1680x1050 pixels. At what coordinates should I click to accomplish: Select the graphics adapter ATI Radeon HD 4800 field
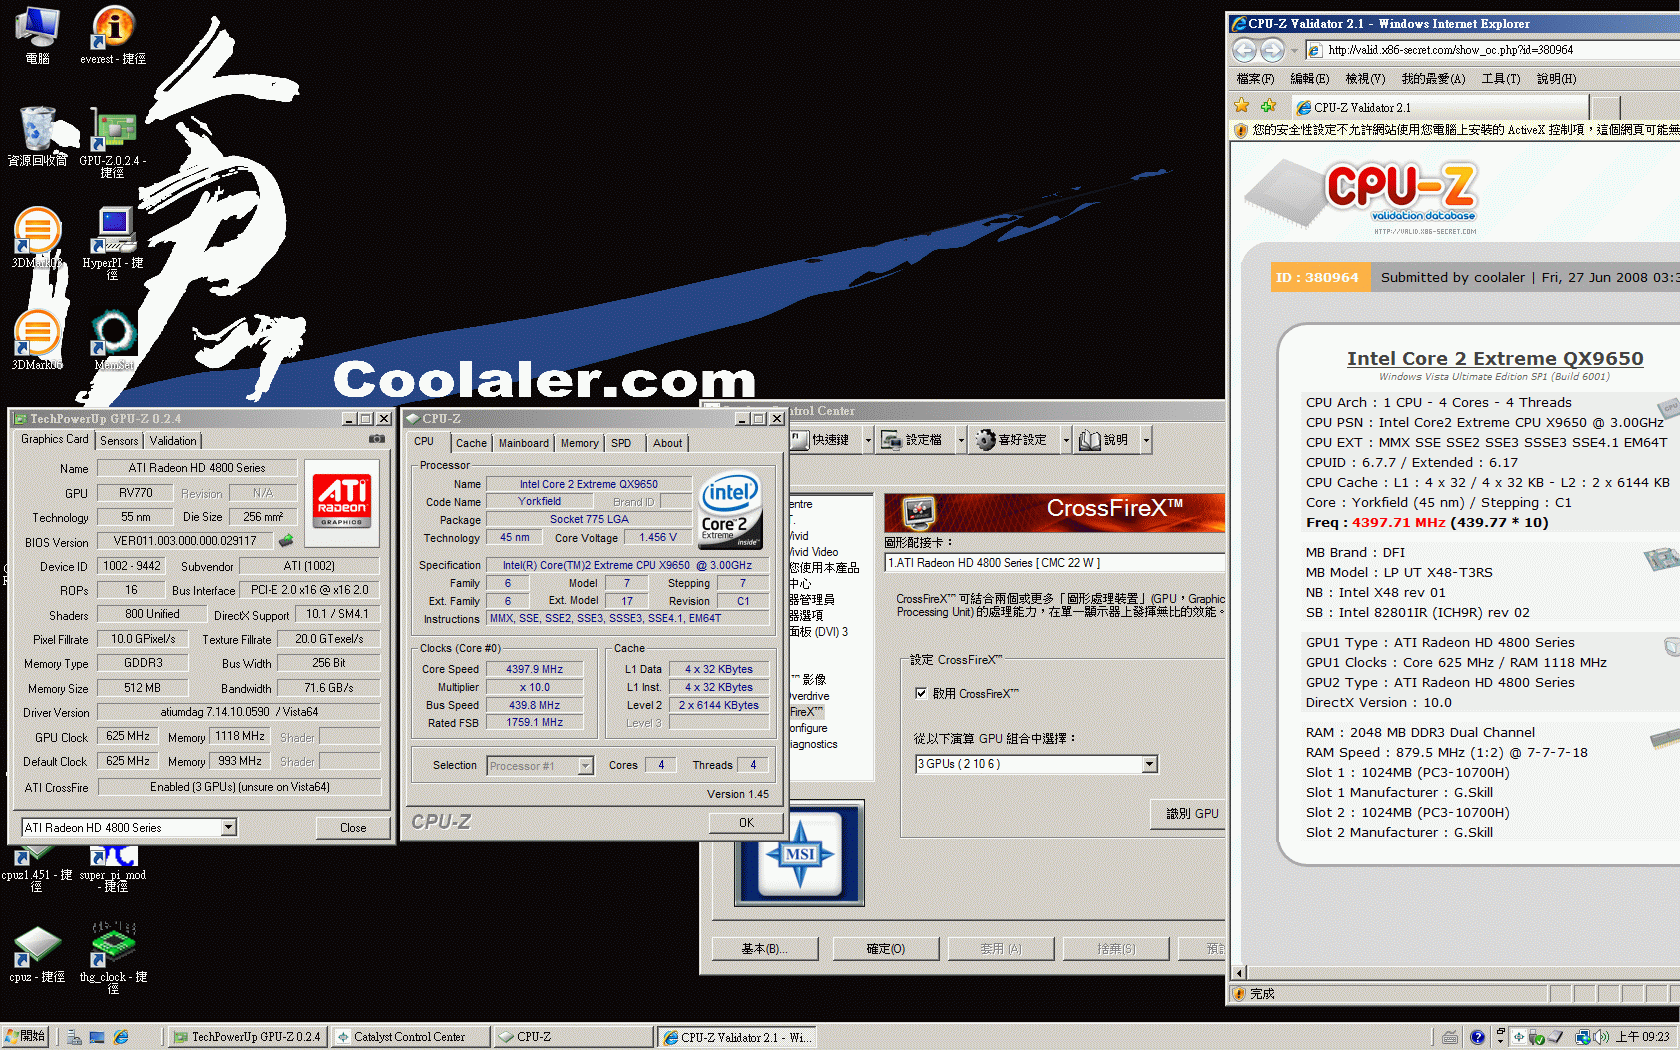click(x=1055, y=563)
